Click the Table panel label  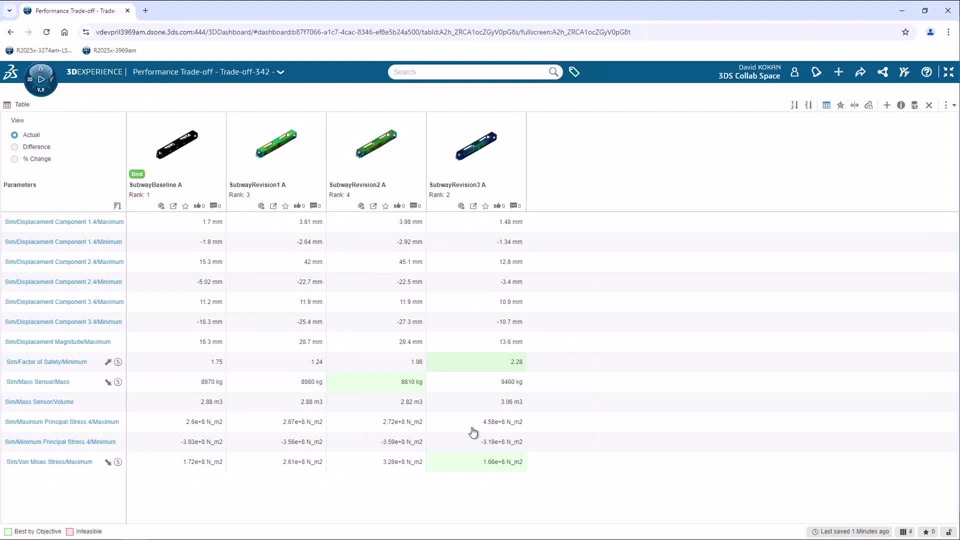pyautogui.click(x=22, y=105)
